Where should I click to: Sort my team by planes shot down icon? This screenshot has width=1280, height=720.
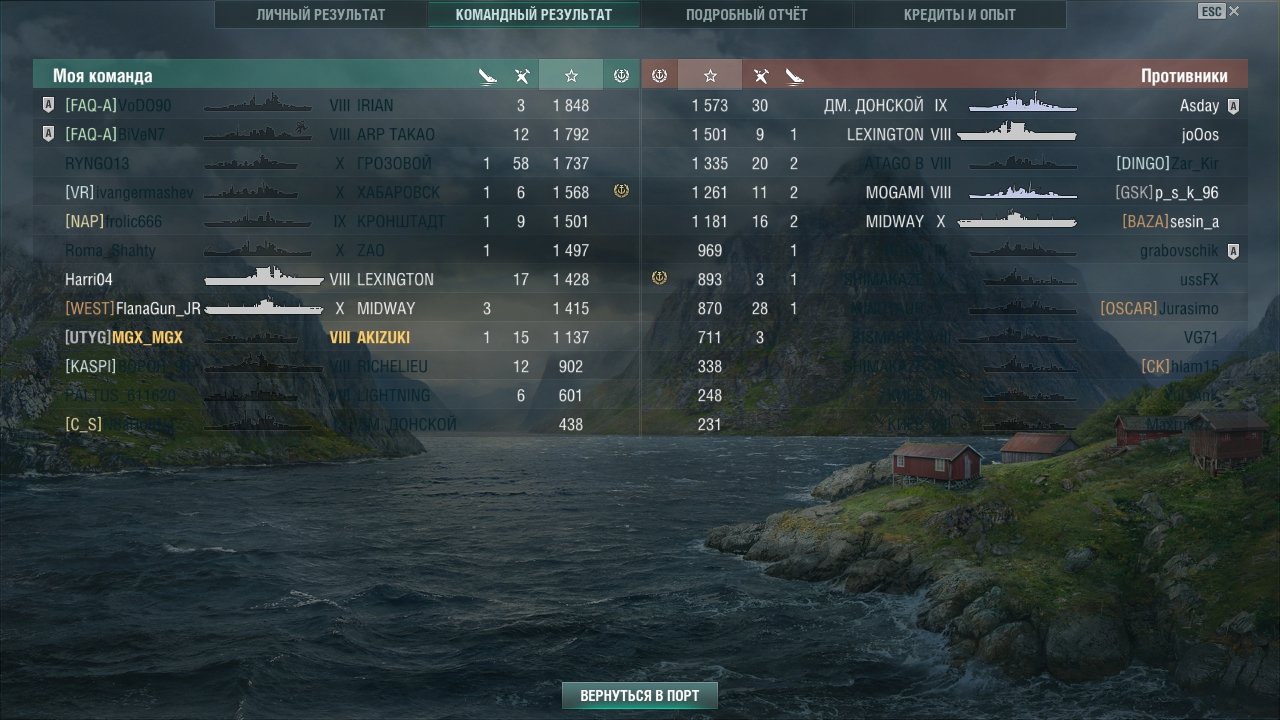pos(521,75)
